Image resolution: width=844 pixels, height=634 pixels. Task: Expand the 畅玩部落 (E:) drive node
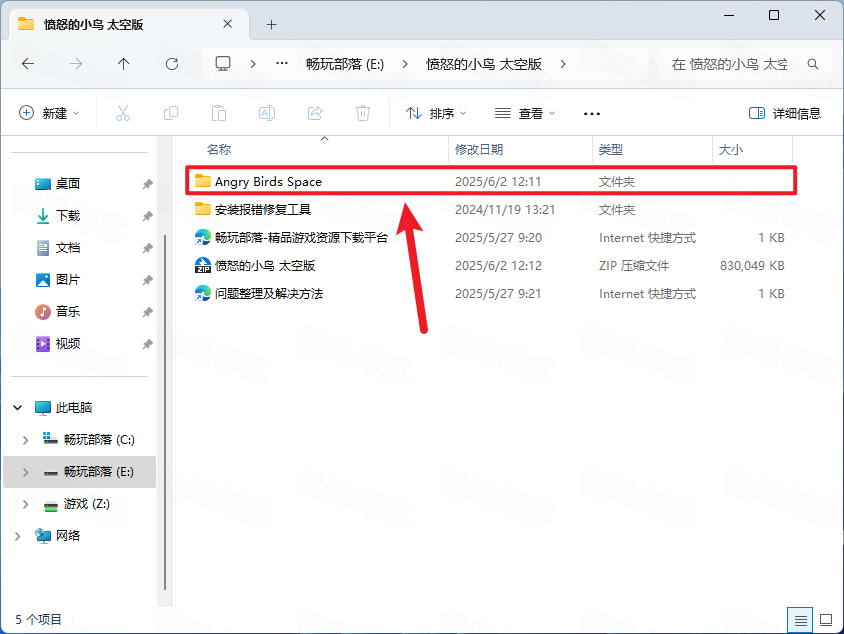point(25,472)
